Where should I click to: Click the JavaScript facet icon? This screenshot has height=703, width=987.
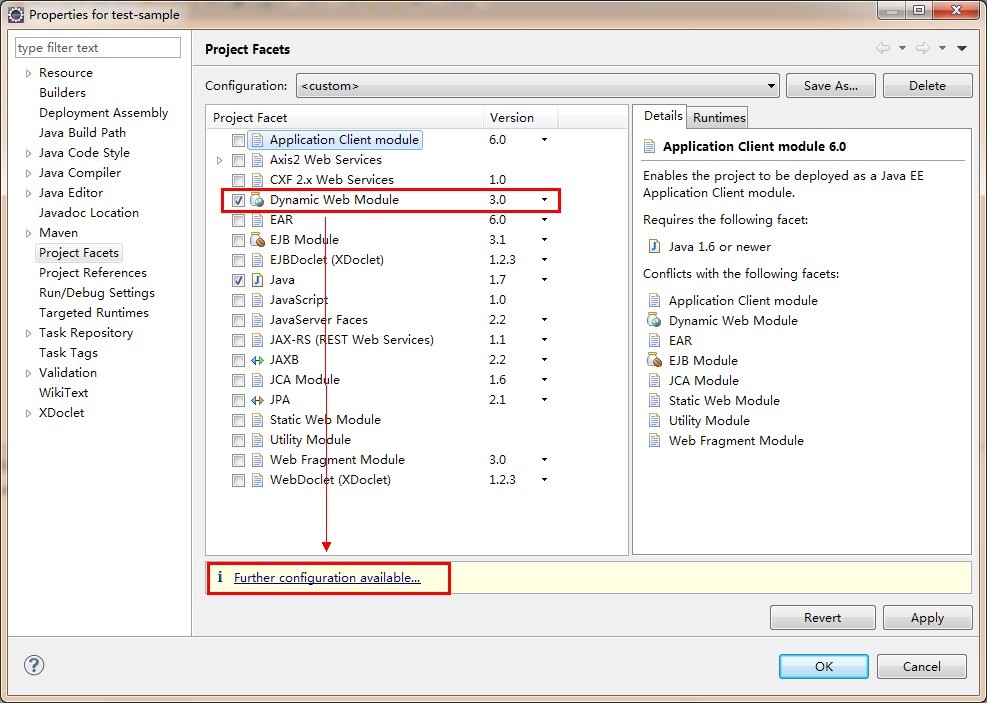(257, 300)
